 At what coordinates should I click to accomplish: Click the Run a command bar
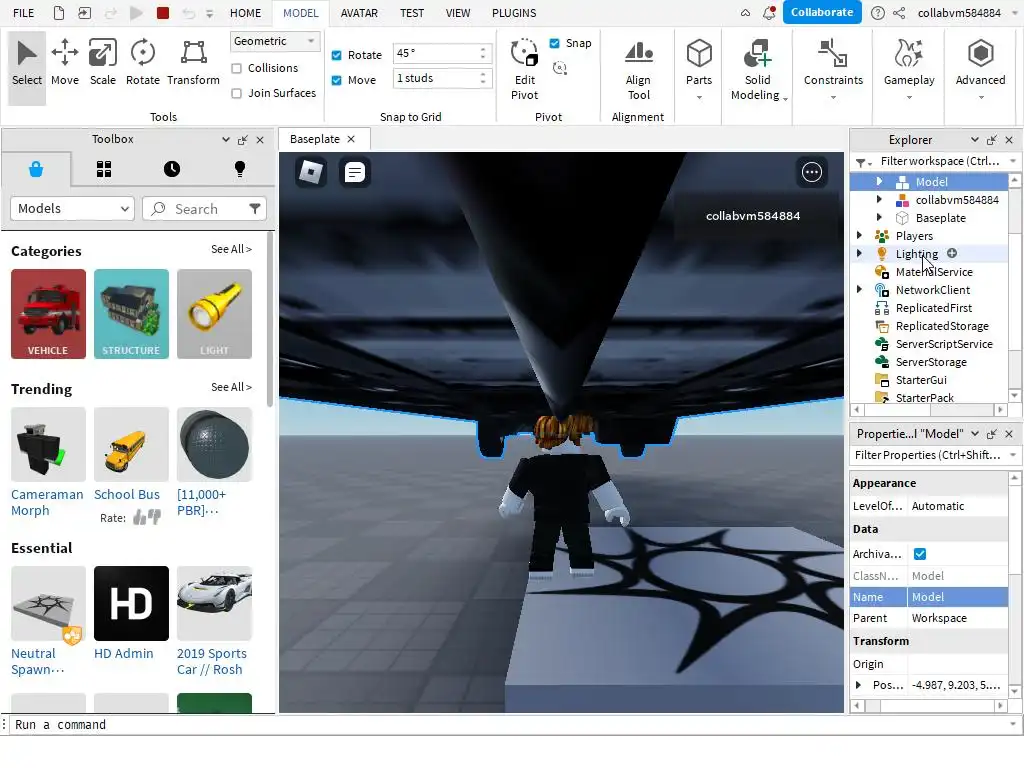[x=509, y=724]
